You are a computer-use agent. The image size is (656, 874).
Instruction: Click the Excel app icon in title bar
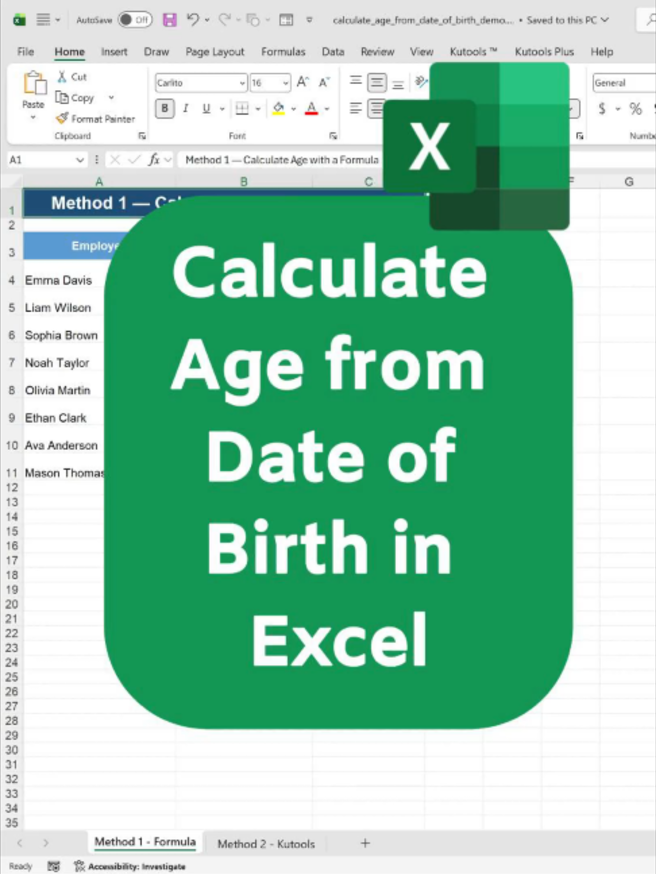point(20,20)
